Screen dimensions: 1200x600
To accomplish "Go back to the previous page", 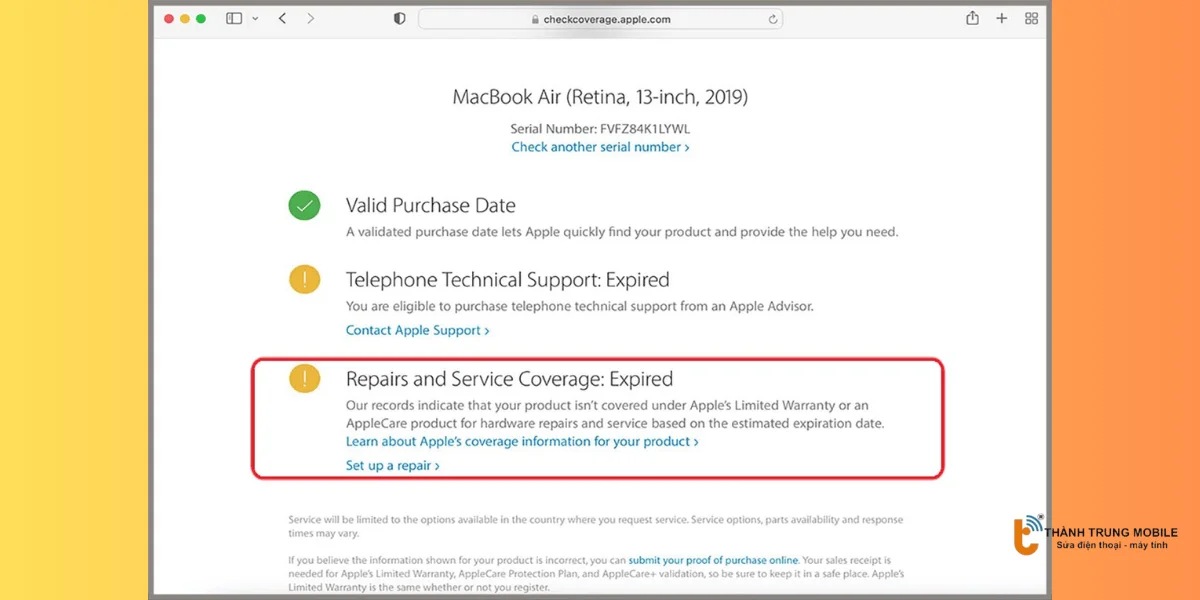I will tap(282, 19).
